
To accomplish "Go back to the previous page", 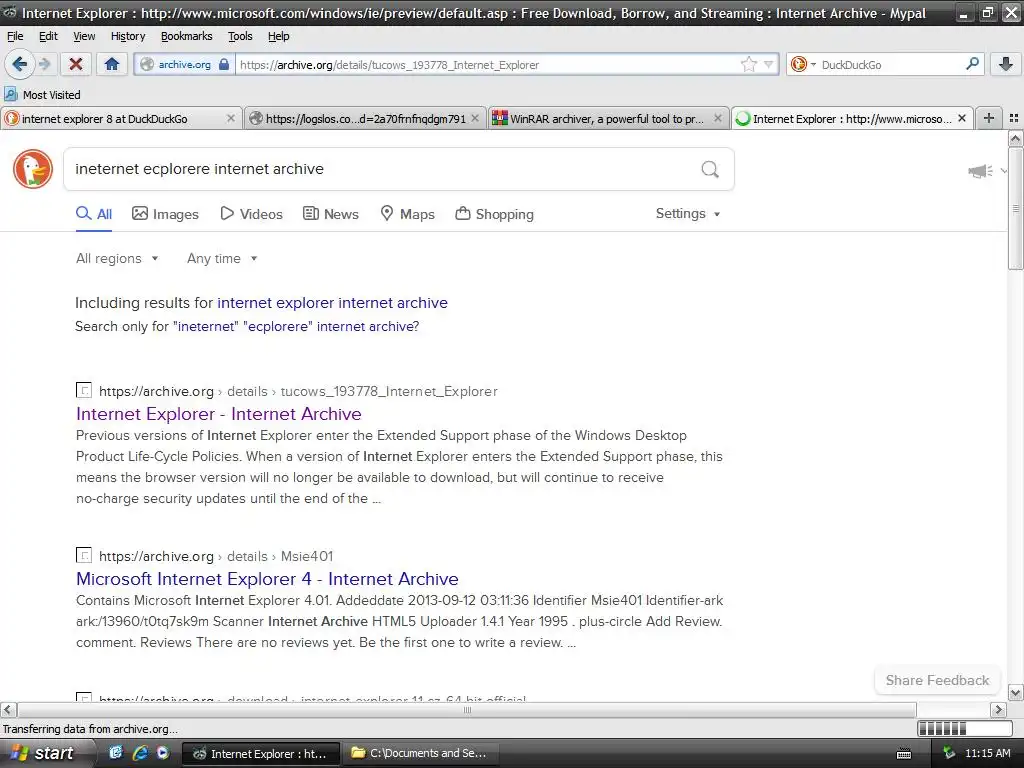I will pyautogui.click(x=19, y=64).
